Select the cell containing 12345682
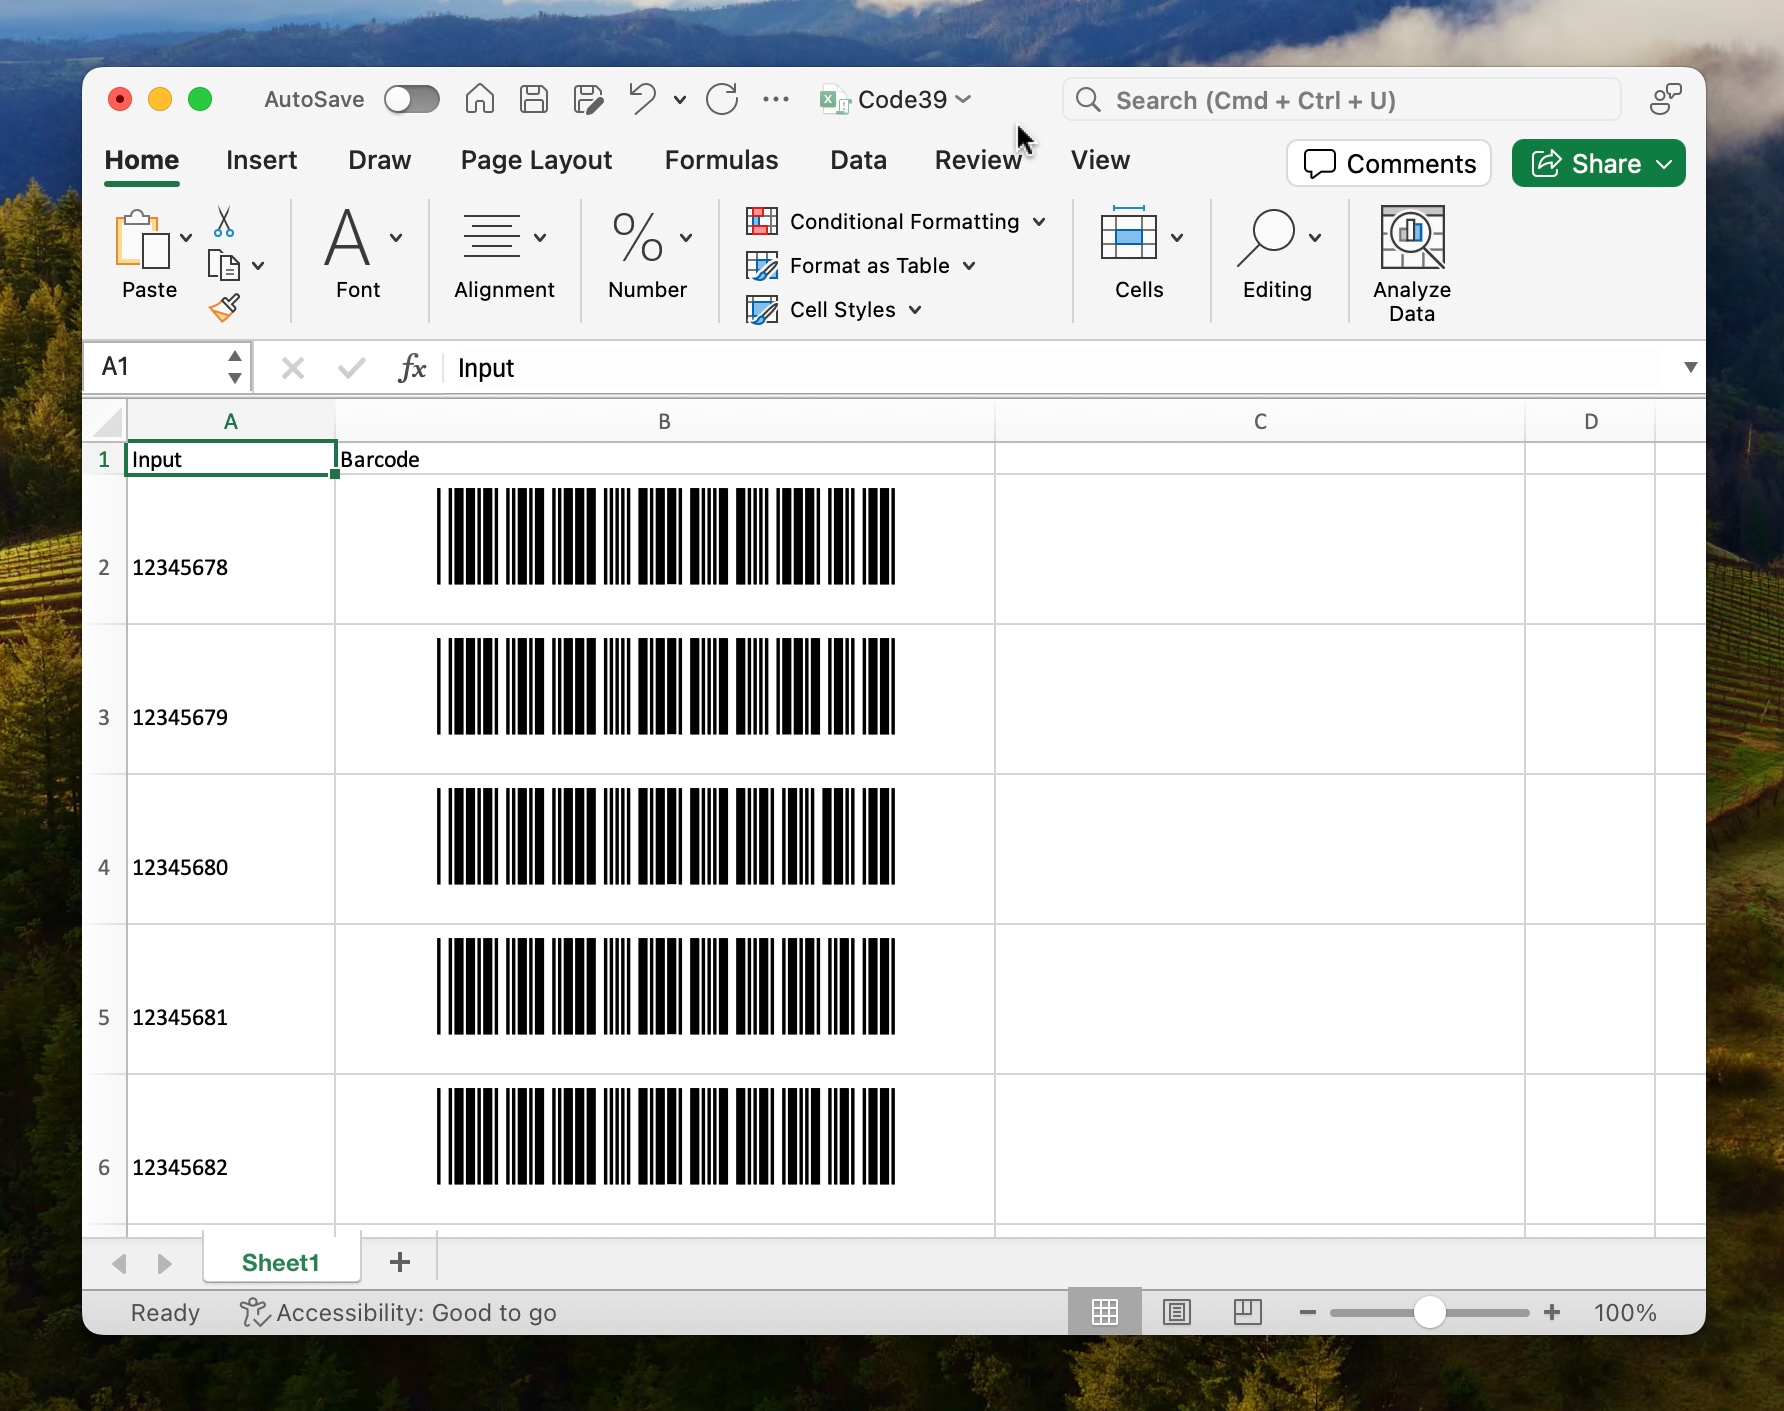The height and width of the screenshot is (1411, 1784). [x=231, y=1149]
